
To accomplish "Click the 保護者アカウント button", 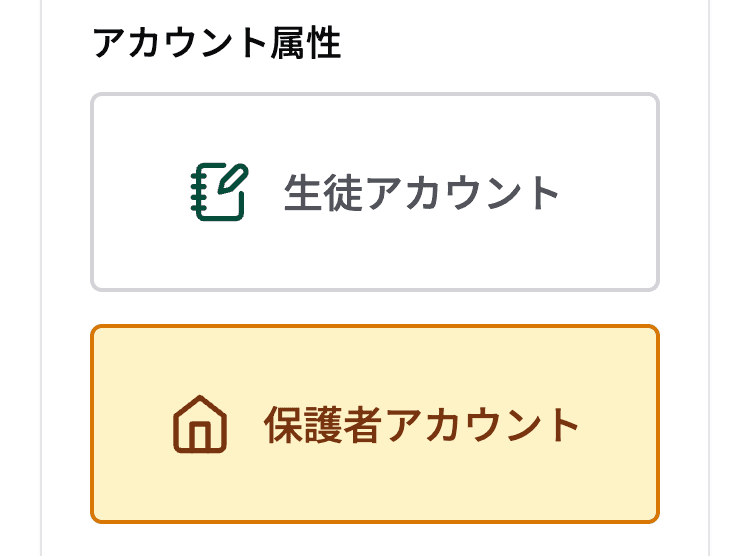I will [x=375, y=424].
